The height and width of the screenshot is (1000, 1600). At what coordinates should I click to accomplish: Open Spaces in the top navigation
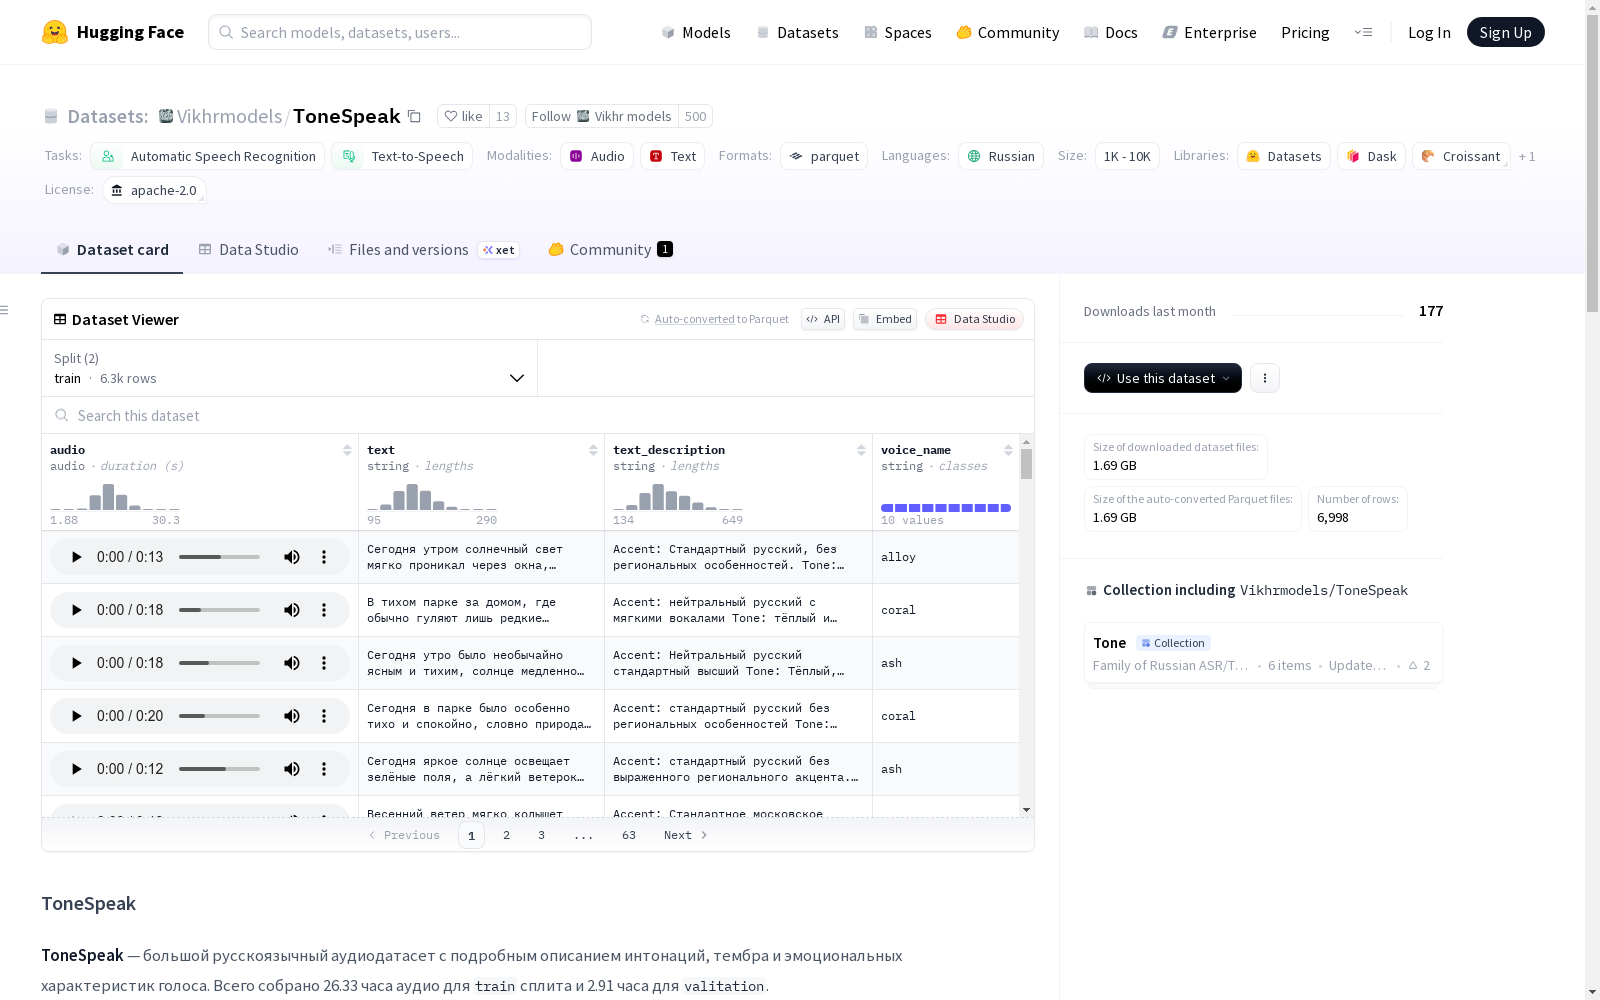tap(898, 32)
